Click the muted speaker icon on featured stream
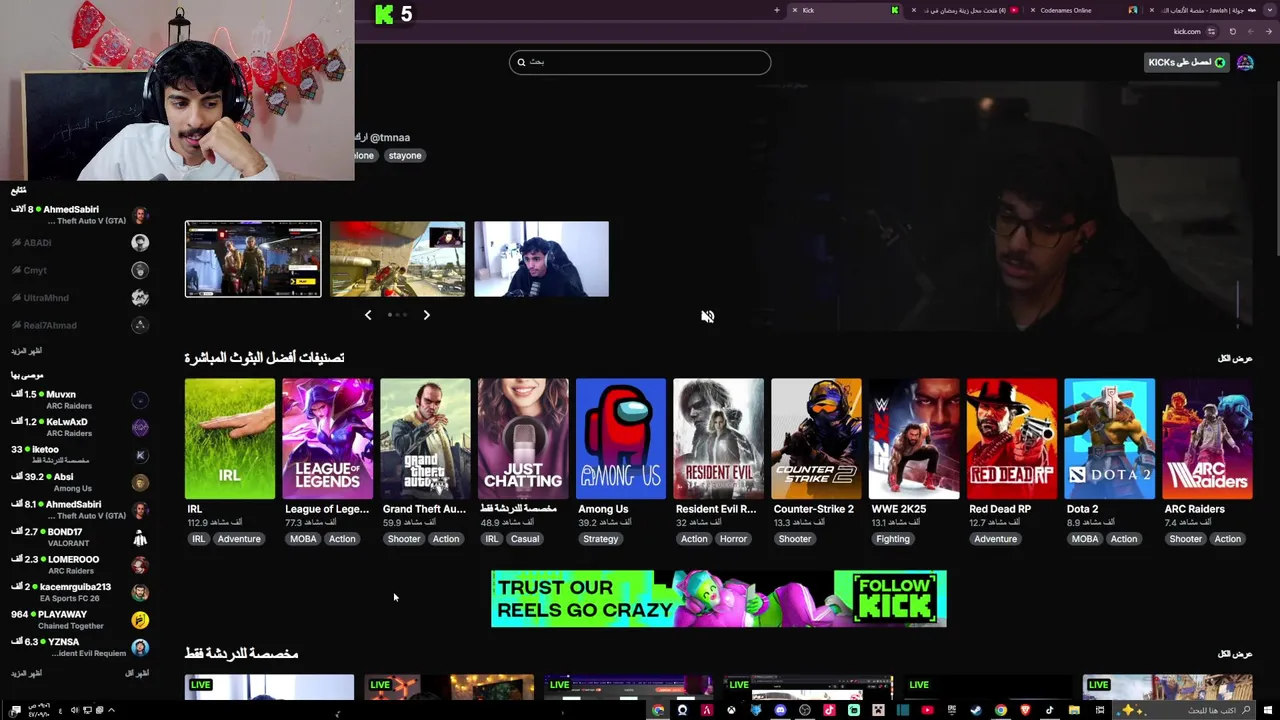Screen dimensions: 1280x720 coord(707,316)
